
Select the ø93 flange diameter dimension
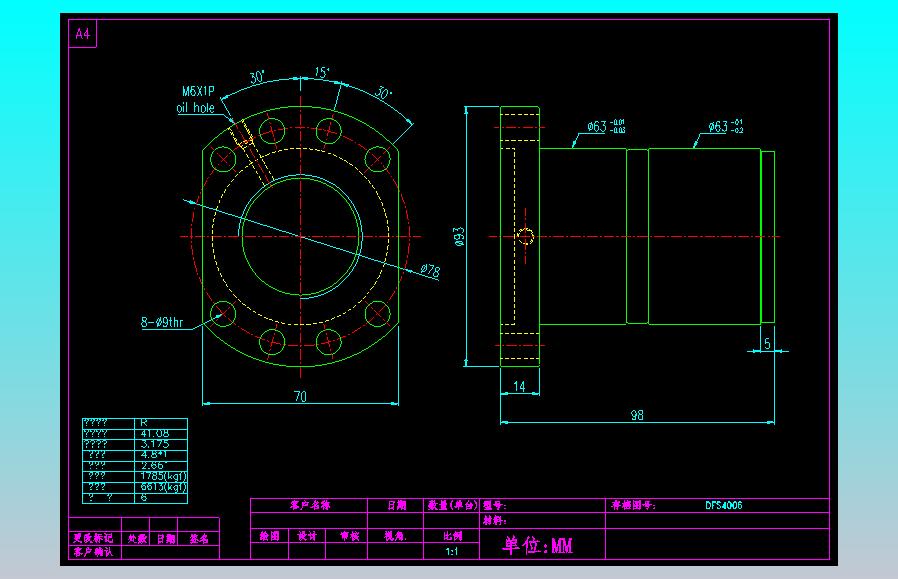point(459,237)
